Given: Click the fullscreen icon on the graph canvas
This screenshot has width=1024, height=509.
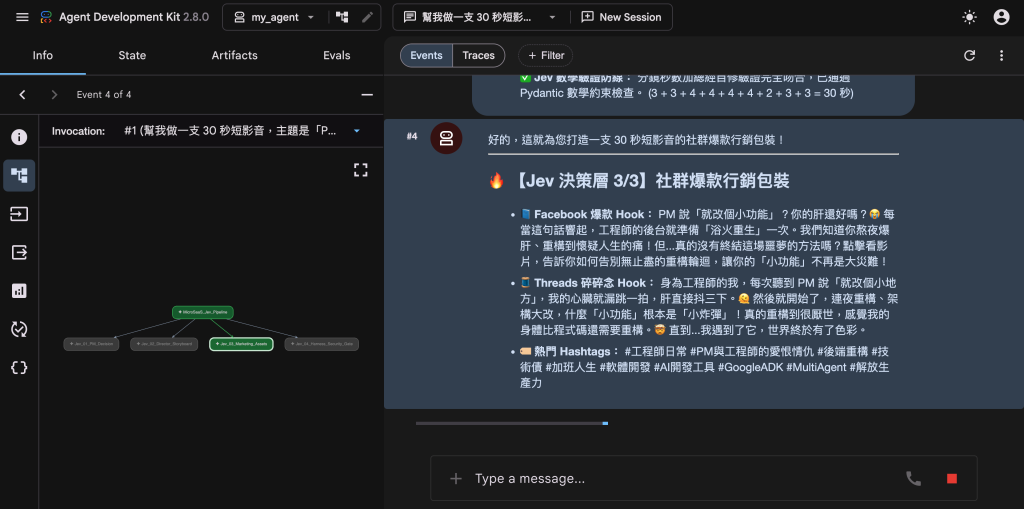Looking at the screenshot, I should (x=360, y=171).
